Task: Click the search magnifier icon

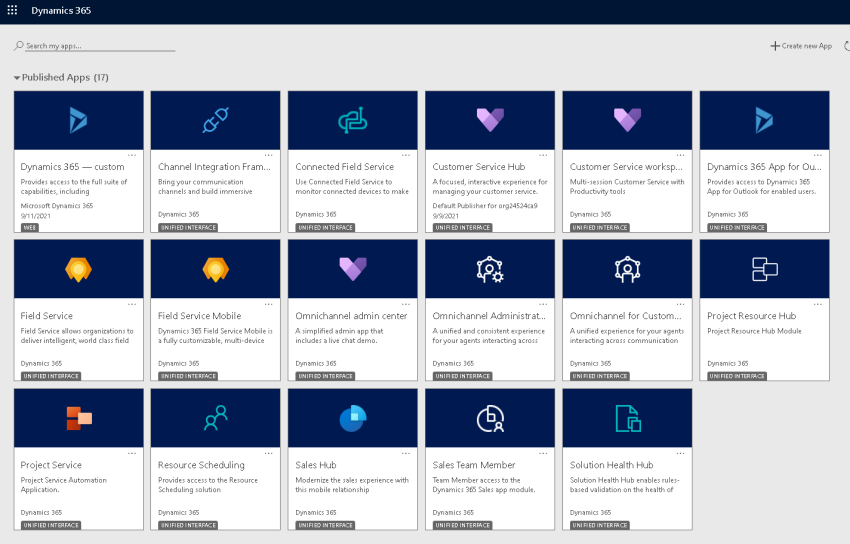Action: [x=18, y=46]
